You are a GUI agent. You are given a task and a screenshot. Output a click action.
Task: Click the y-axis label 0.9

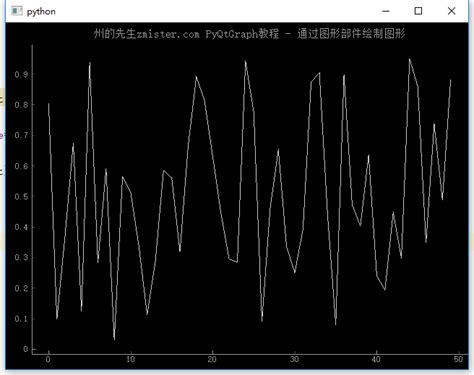click(21, 74)
